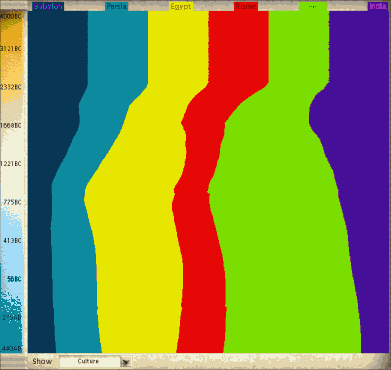Select the 1221BC timeline marker
The height and width of the screenshot is (370, 391).
11,164
